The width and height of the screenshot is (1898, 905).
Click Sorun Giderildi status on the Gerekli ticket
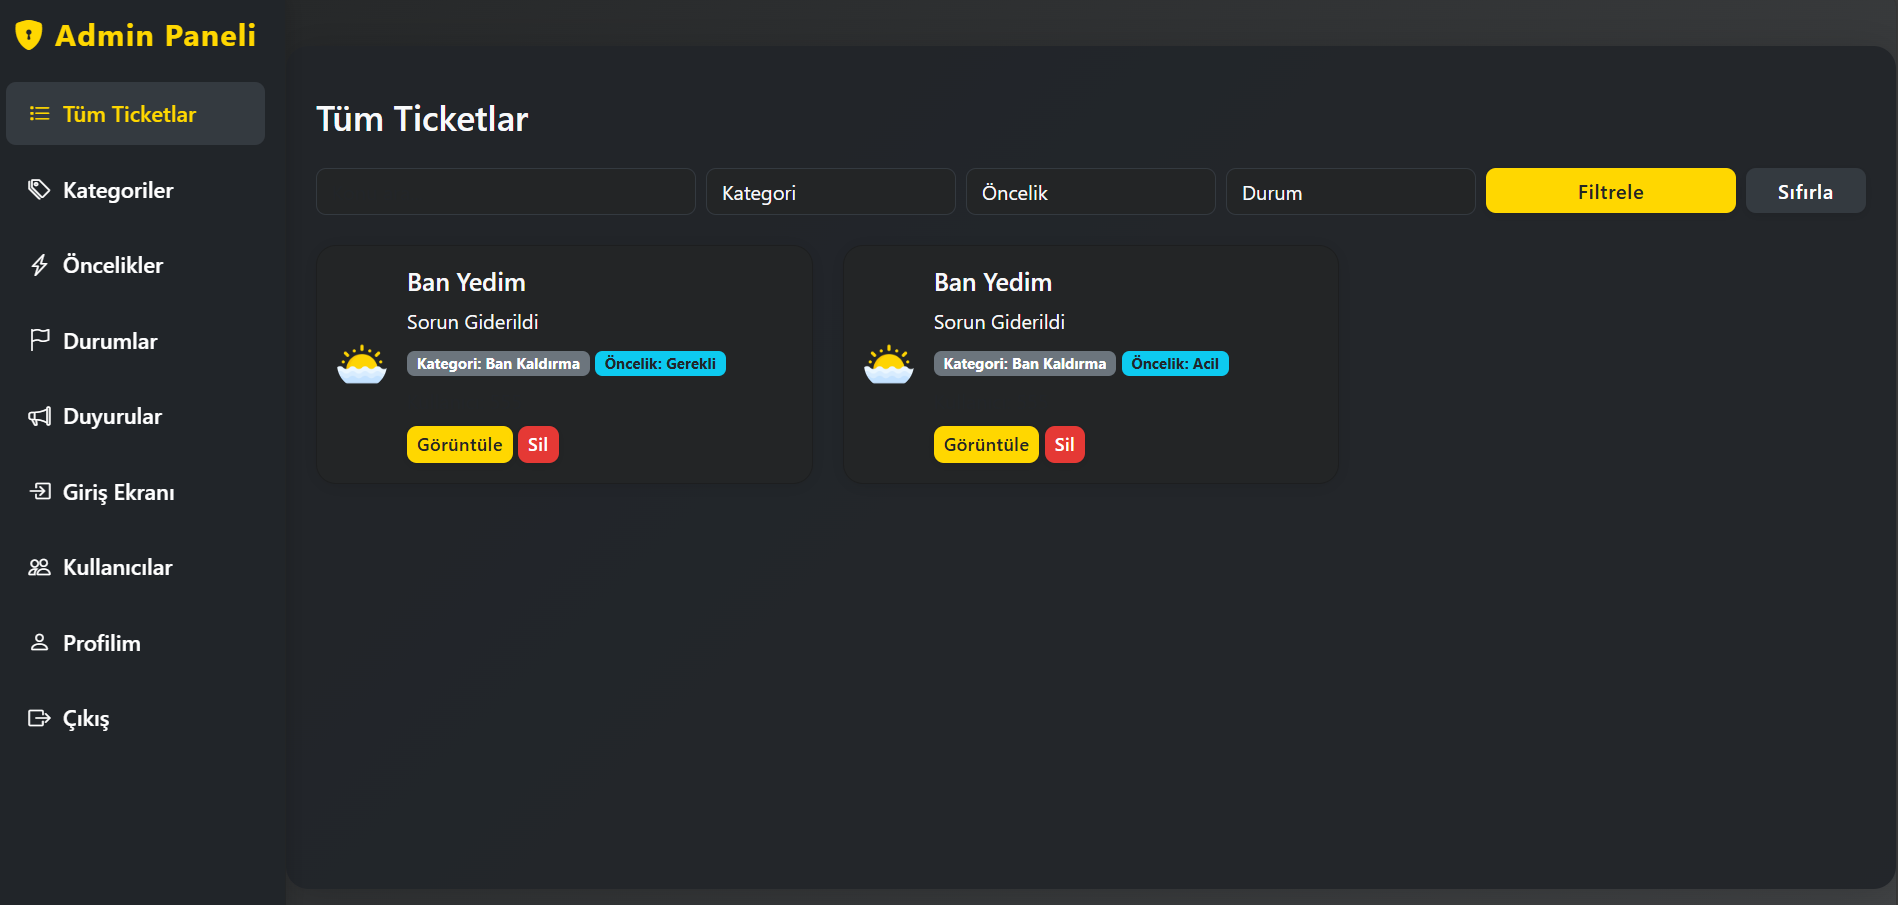pyautogui.click(x=473, y=322)
